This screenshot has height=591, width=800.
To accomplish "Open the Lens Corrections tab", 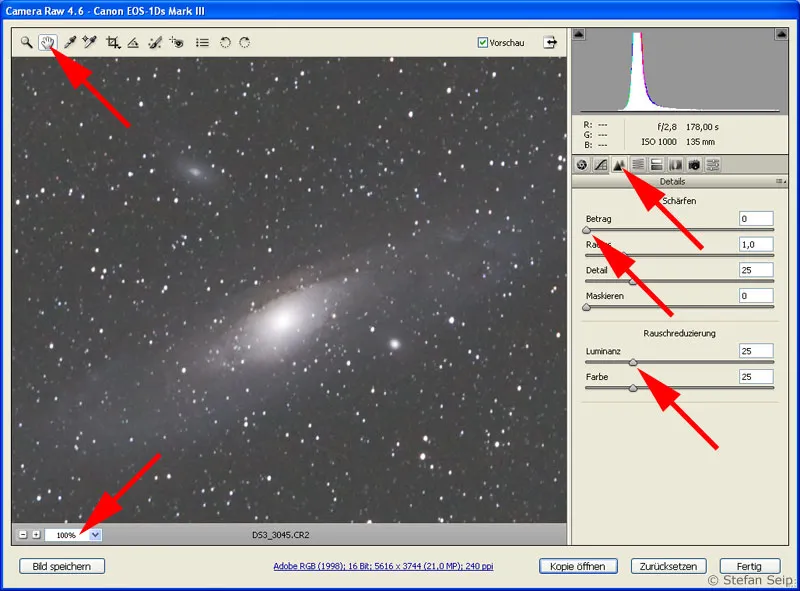I will (x=675, y=165).
